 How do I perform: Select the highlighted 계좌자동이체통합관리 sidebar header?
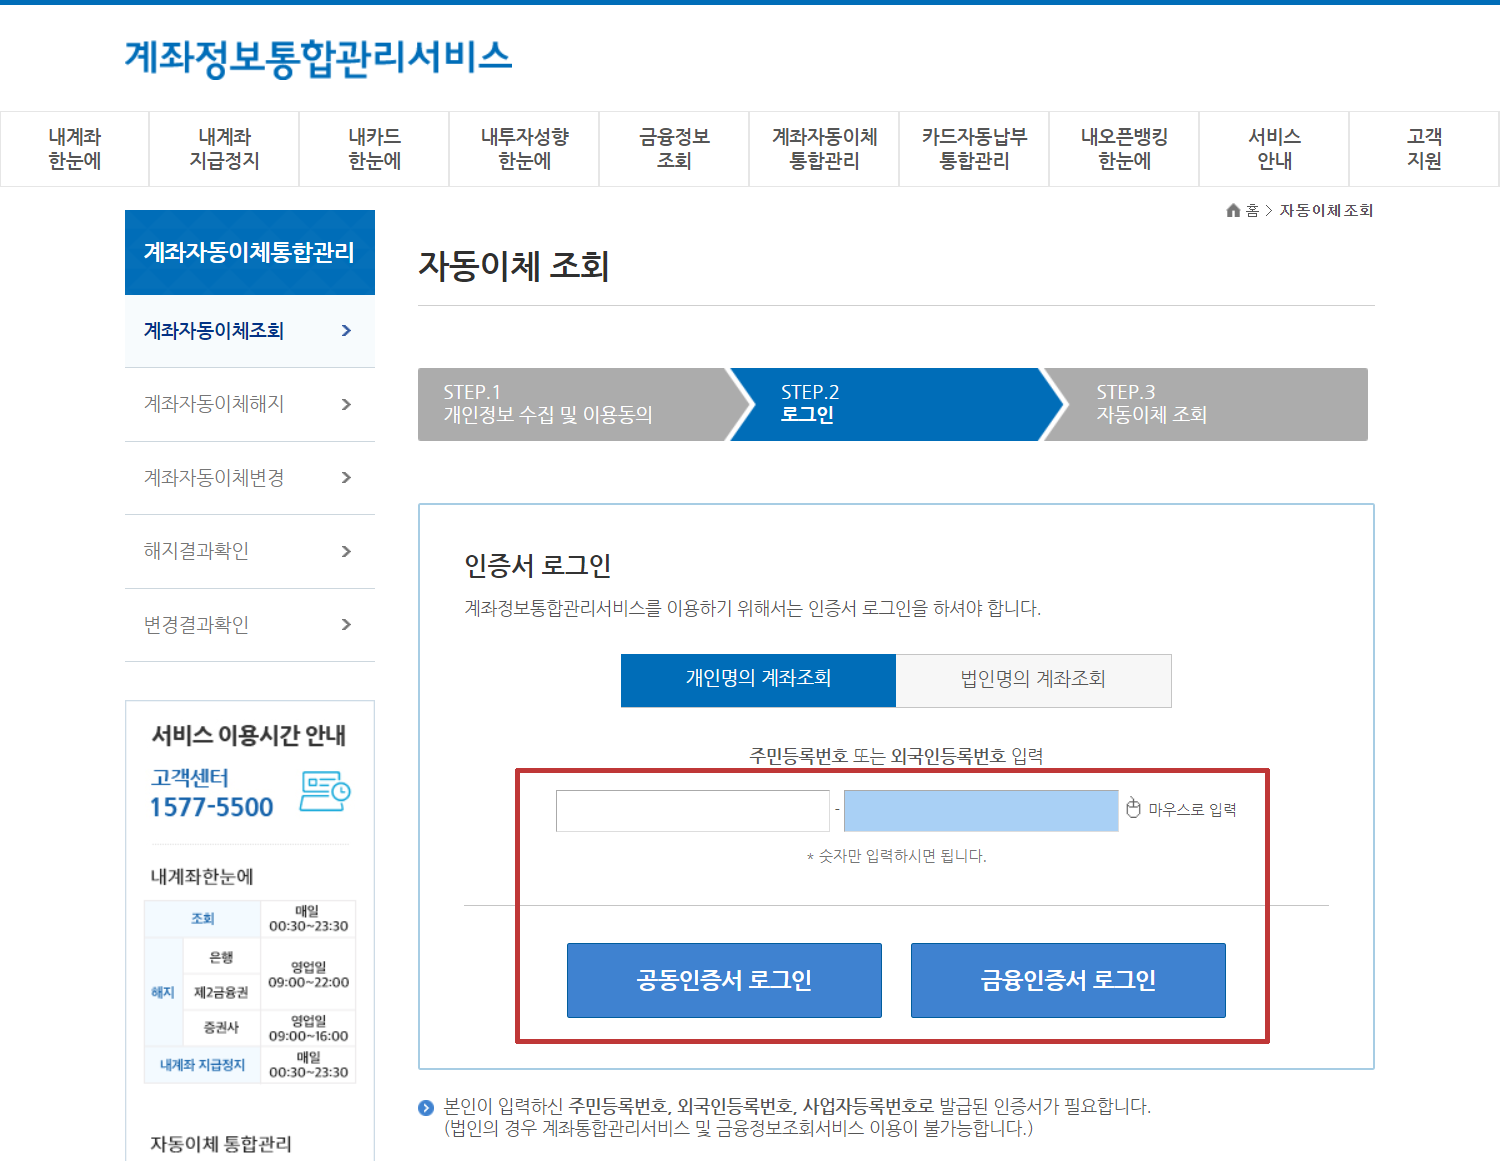click(249, 252)
